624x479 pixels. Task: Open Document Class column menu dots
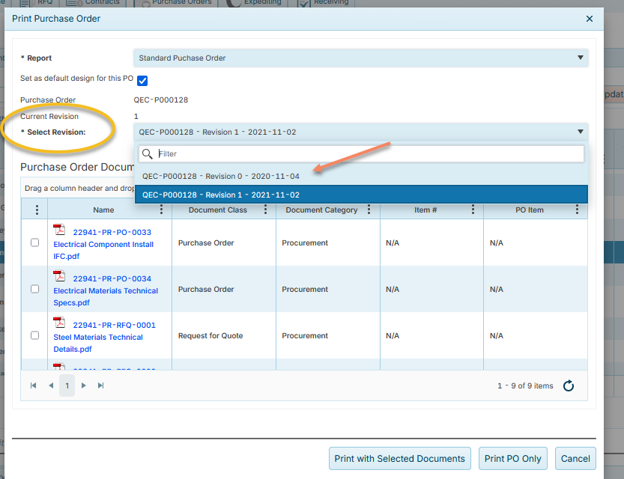click(x=265, y=209)
